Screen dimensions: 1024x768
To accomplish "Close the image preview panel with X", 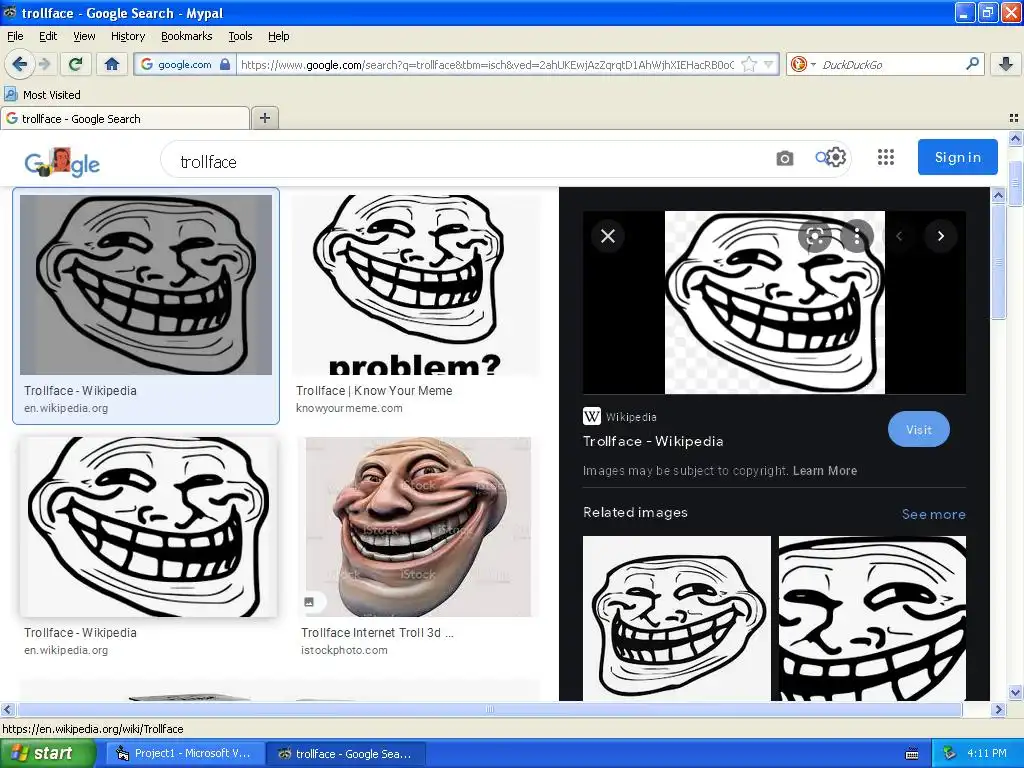I will click(607, 236).
